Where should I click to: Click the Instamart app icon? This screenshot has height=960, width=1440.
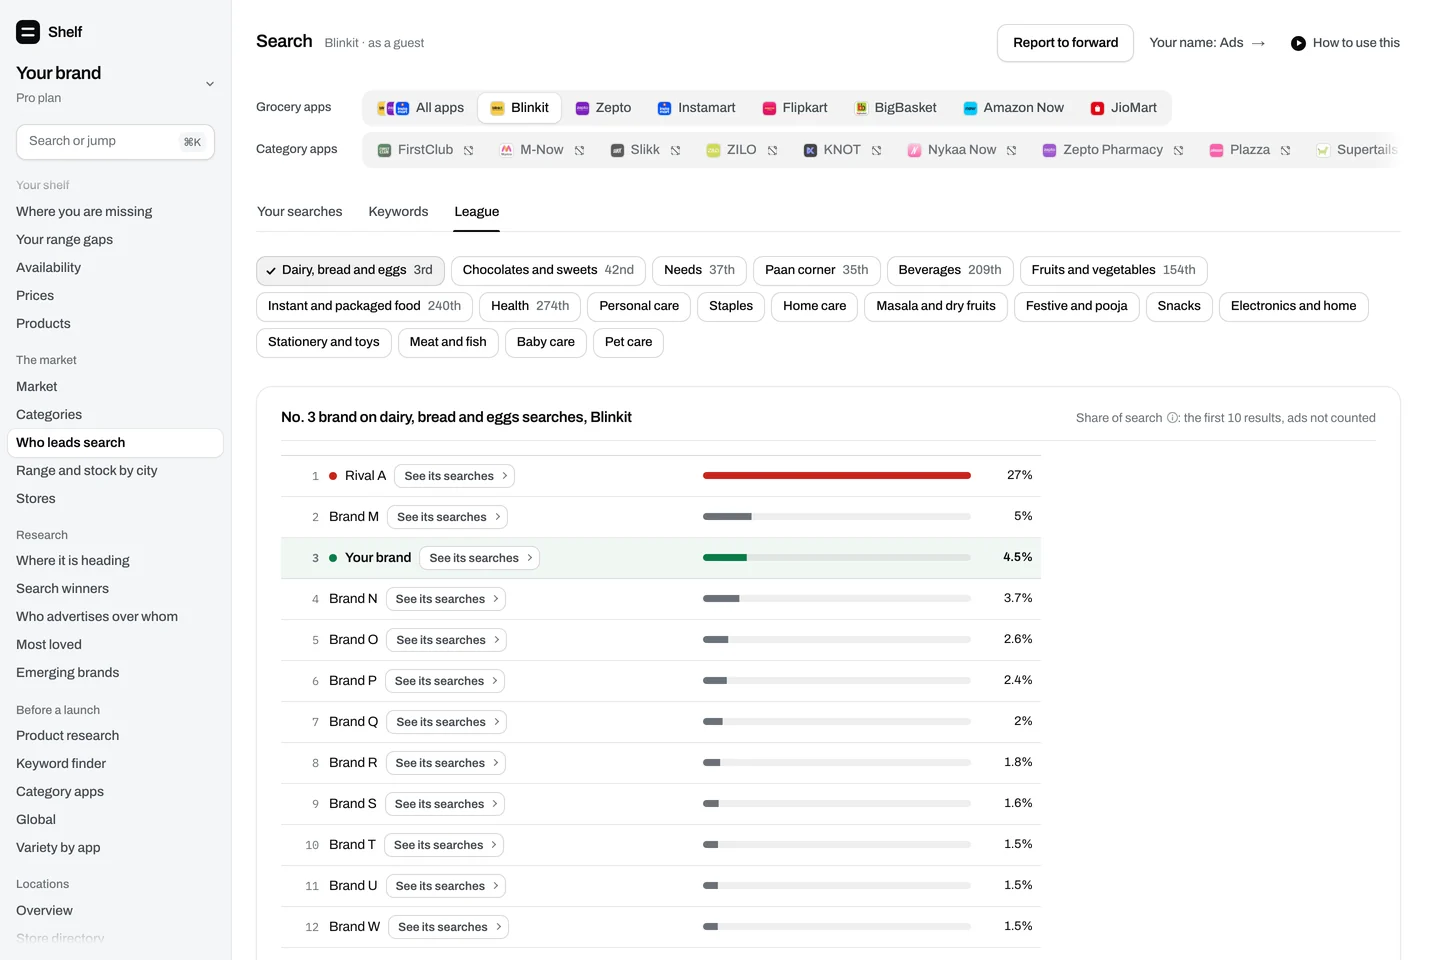(x=664, y=108)
